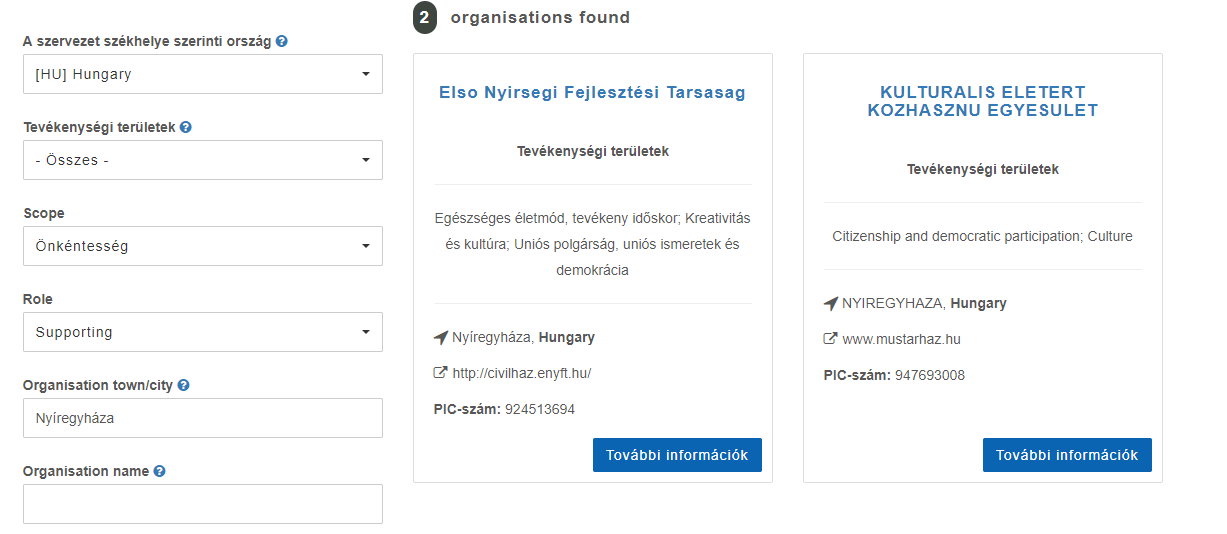The height and width of the screenshot is (534, 1227).
Task: Click external link icon by www.mustarhaz.hu
Action: coord(830,339)
